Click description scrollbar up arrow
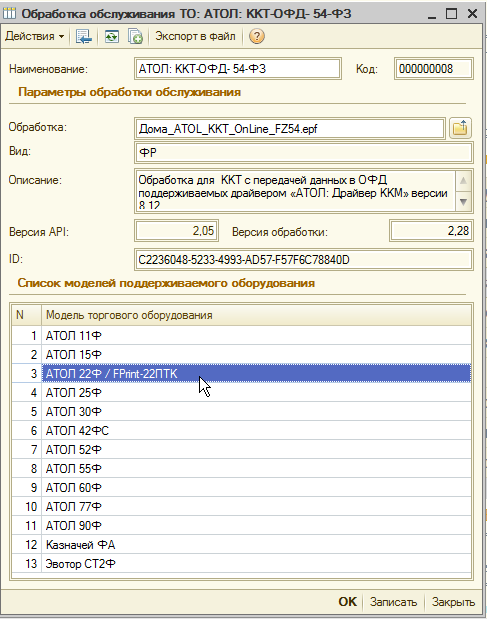The image size is (487, 619). point(463,180)
